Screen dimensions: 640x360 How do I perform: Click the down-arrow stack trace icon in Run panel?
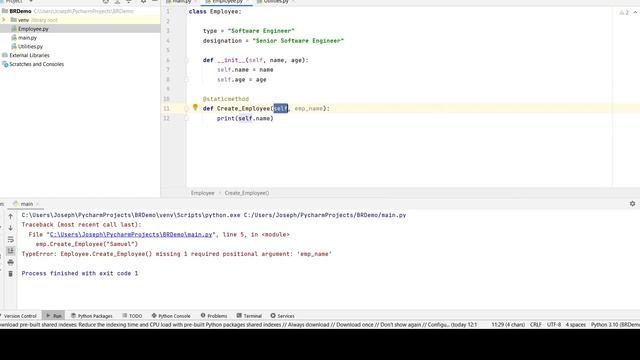click(x=11, y=228)
